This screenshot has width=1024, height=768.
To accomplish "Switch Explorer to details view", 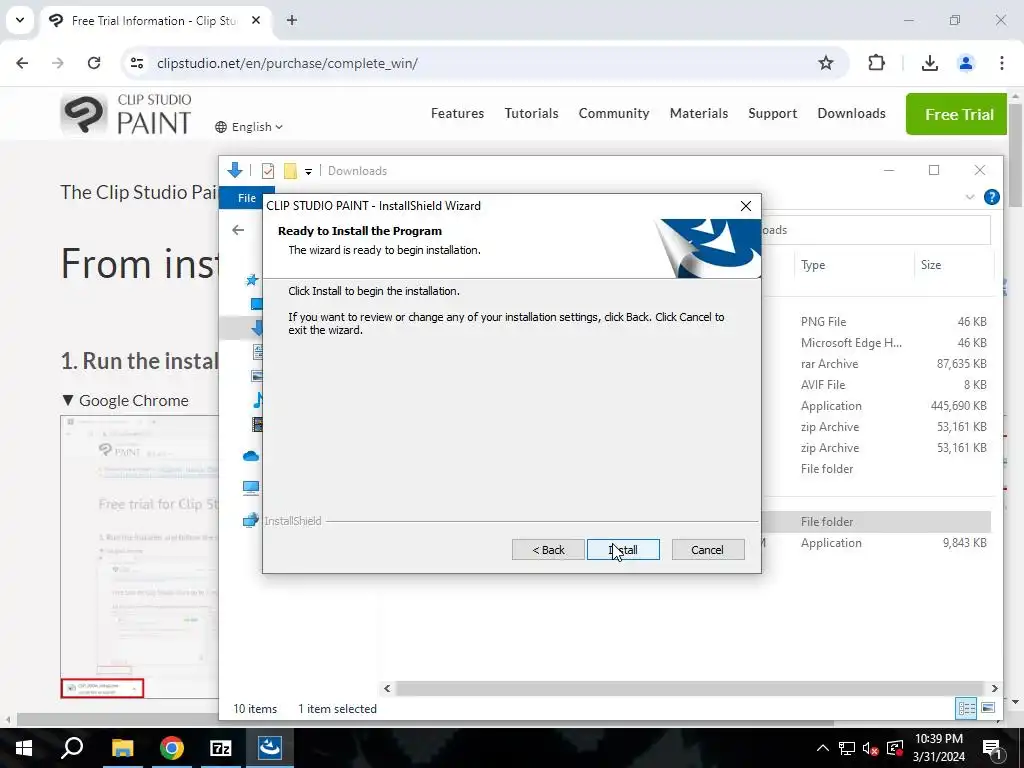I will click(966, 708).
